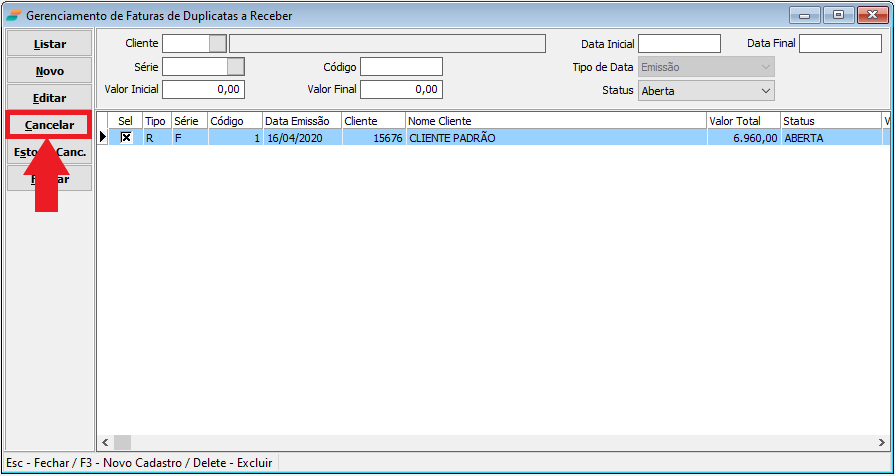This screenshot has width=895, height=476.
Task: Sort by the Data Emissão column header
Action: [301, 121]
